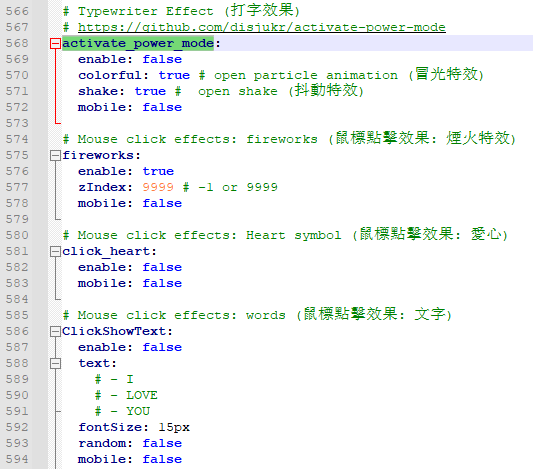Click false after mobile on line 583
533x469 pixels.
pyautogui.click(x=162, y=283)
